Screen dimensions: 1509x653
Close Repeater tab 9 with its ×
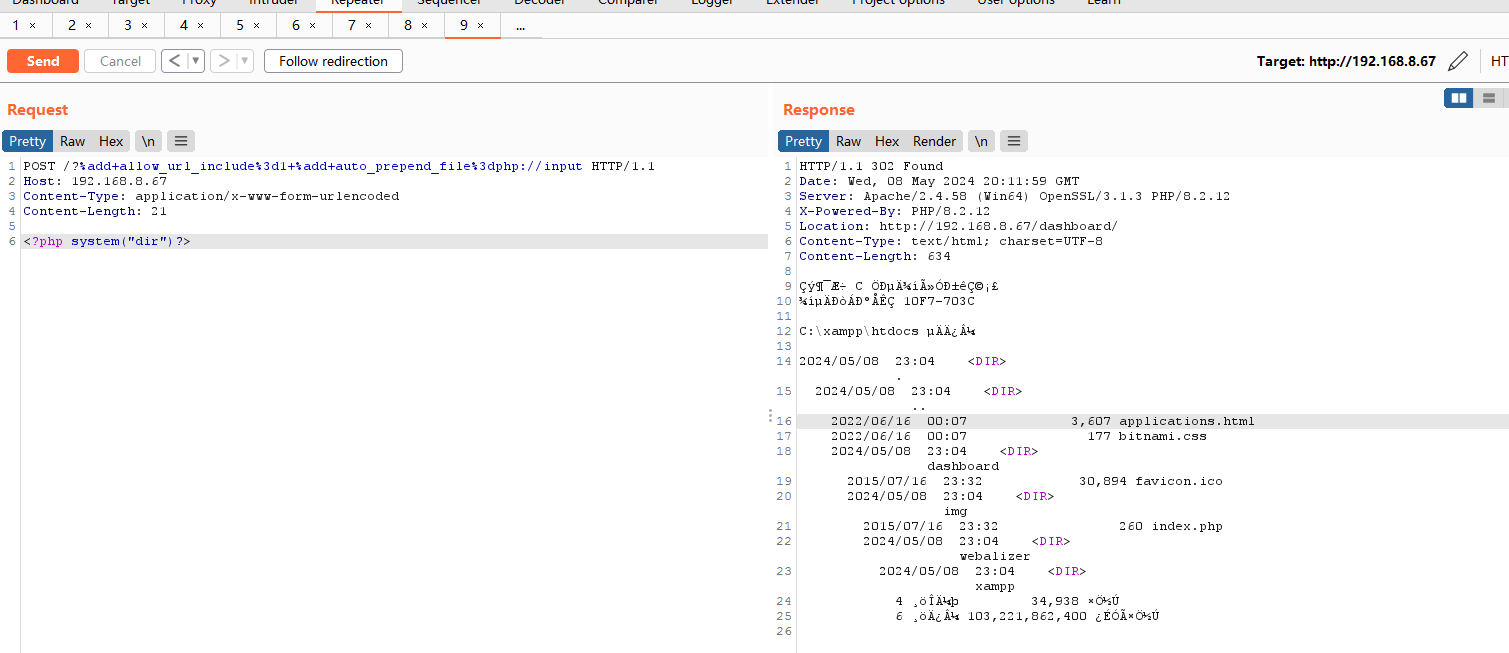coord(481,25)
